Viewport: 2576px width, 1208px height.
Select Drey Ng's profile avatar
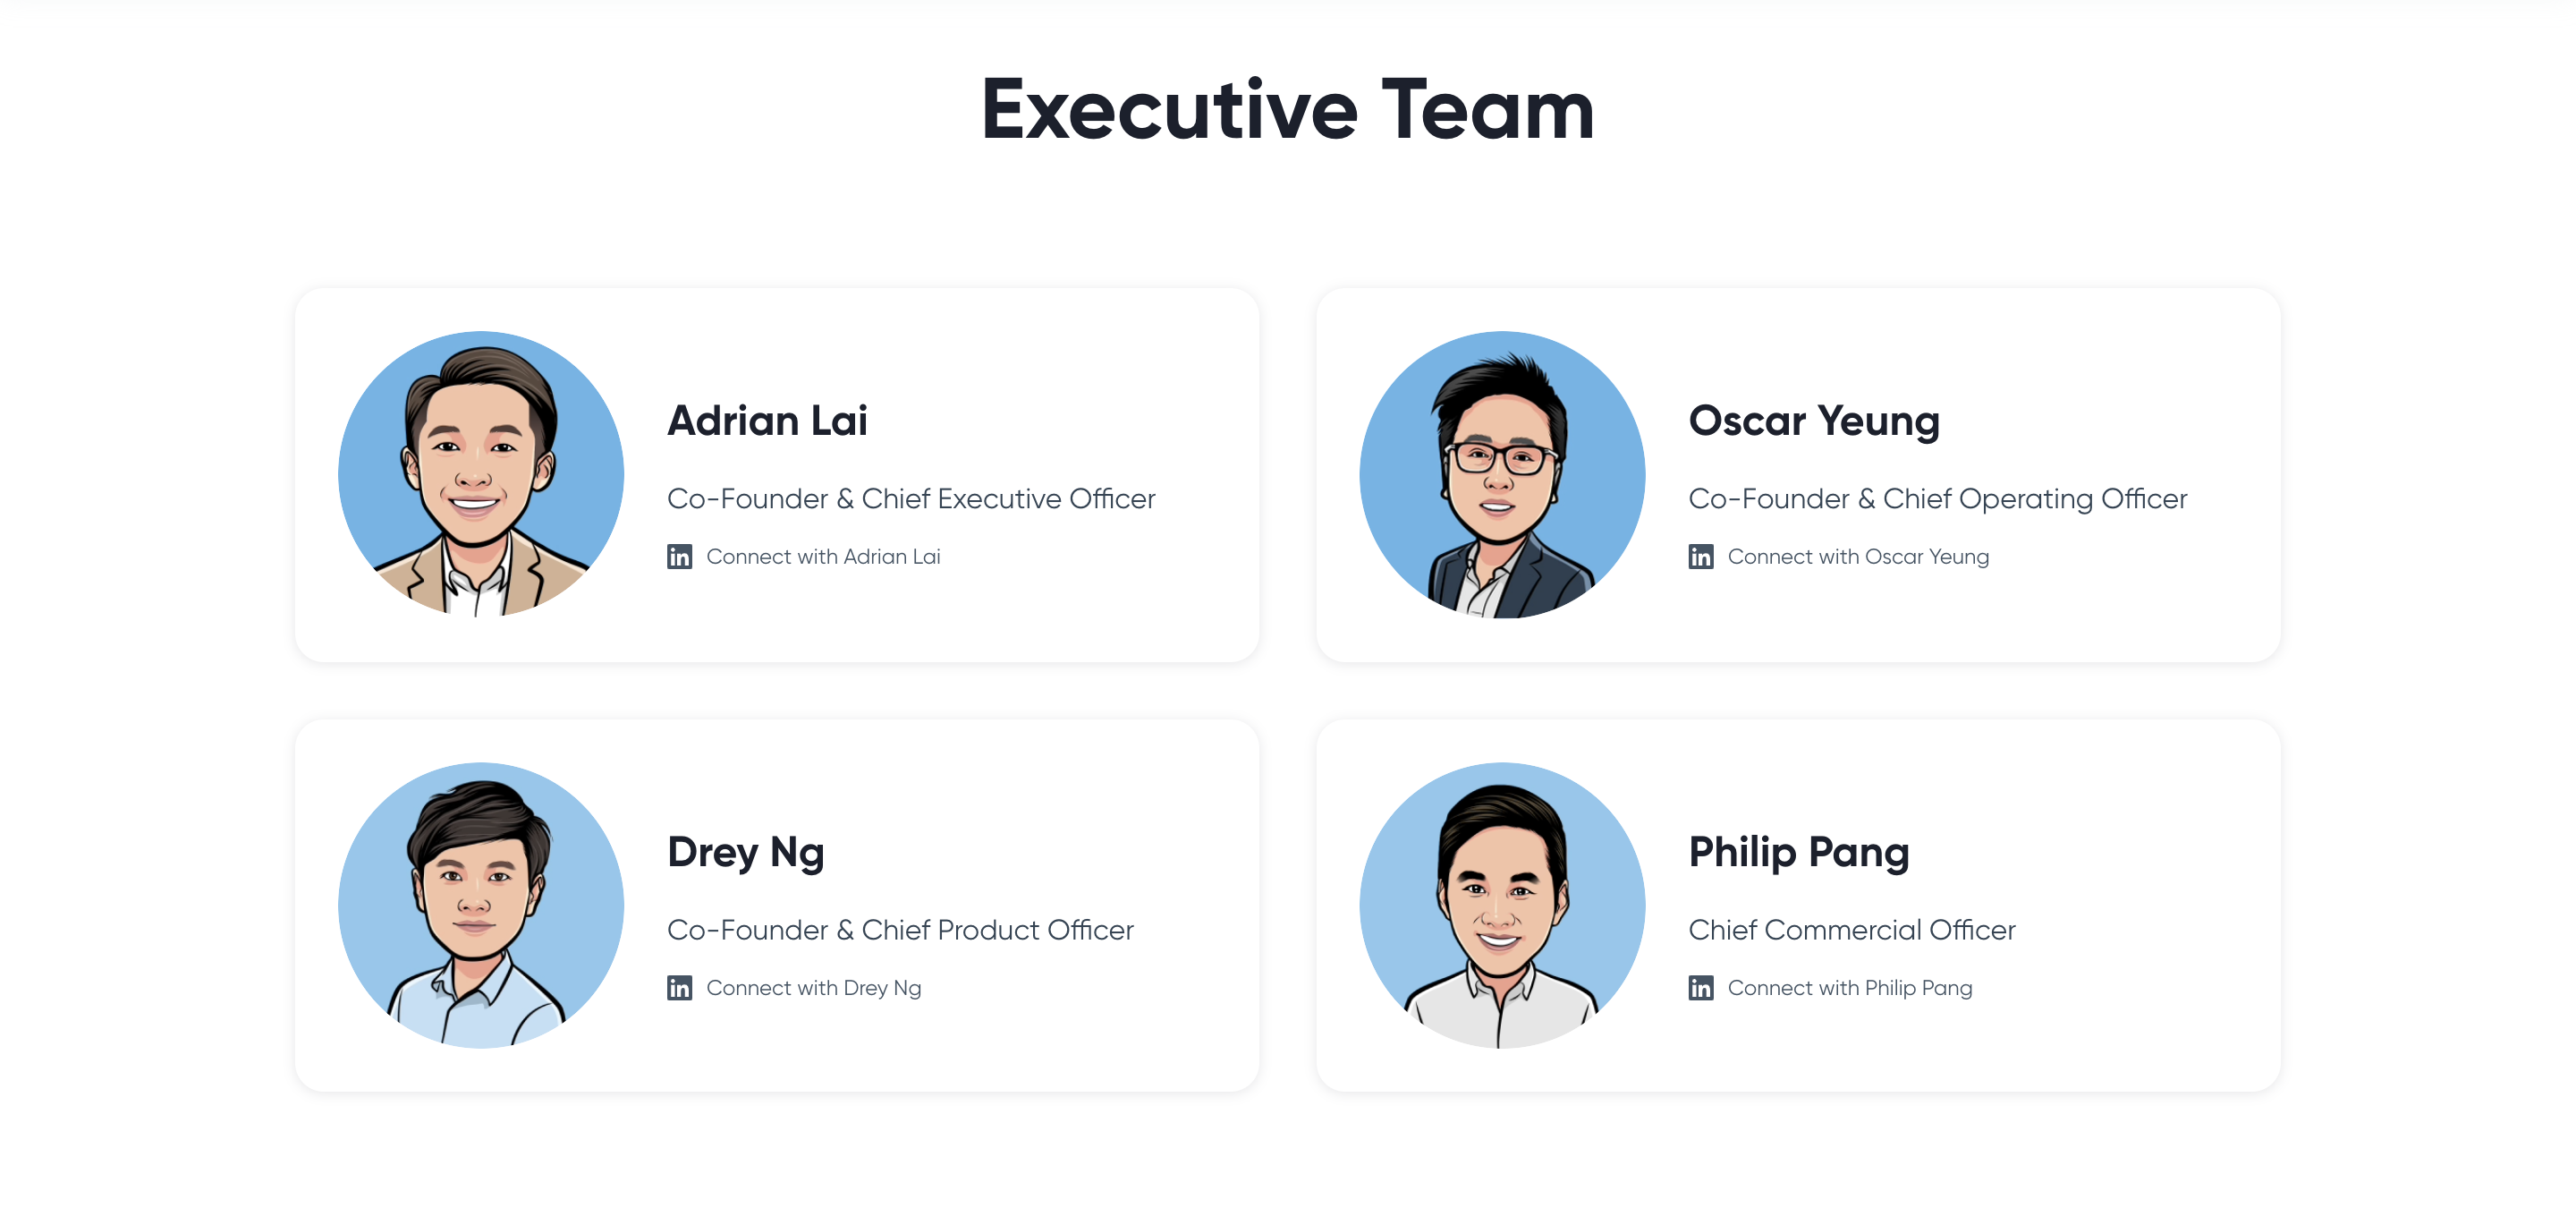click(481, 905)
